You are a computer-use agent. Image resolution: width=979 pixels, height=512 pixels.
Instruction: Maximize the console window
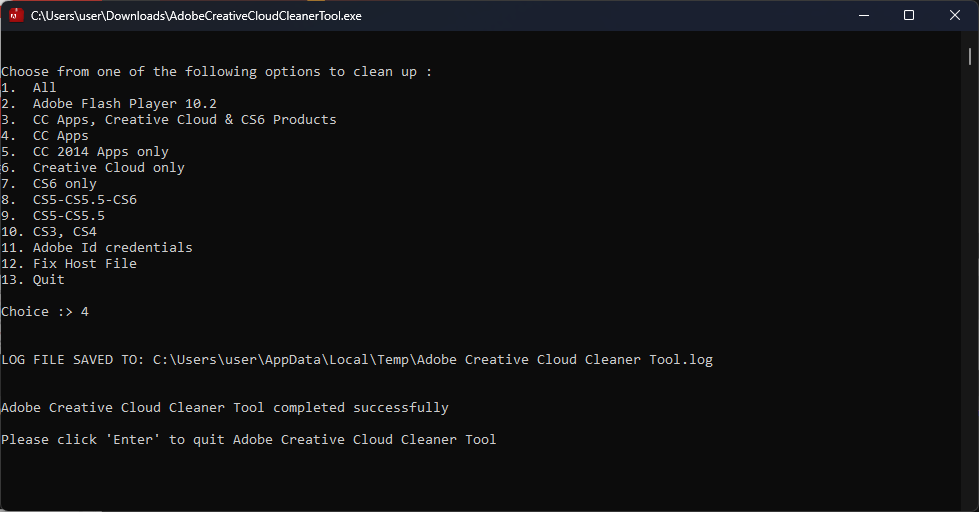[x=909, y=16]
